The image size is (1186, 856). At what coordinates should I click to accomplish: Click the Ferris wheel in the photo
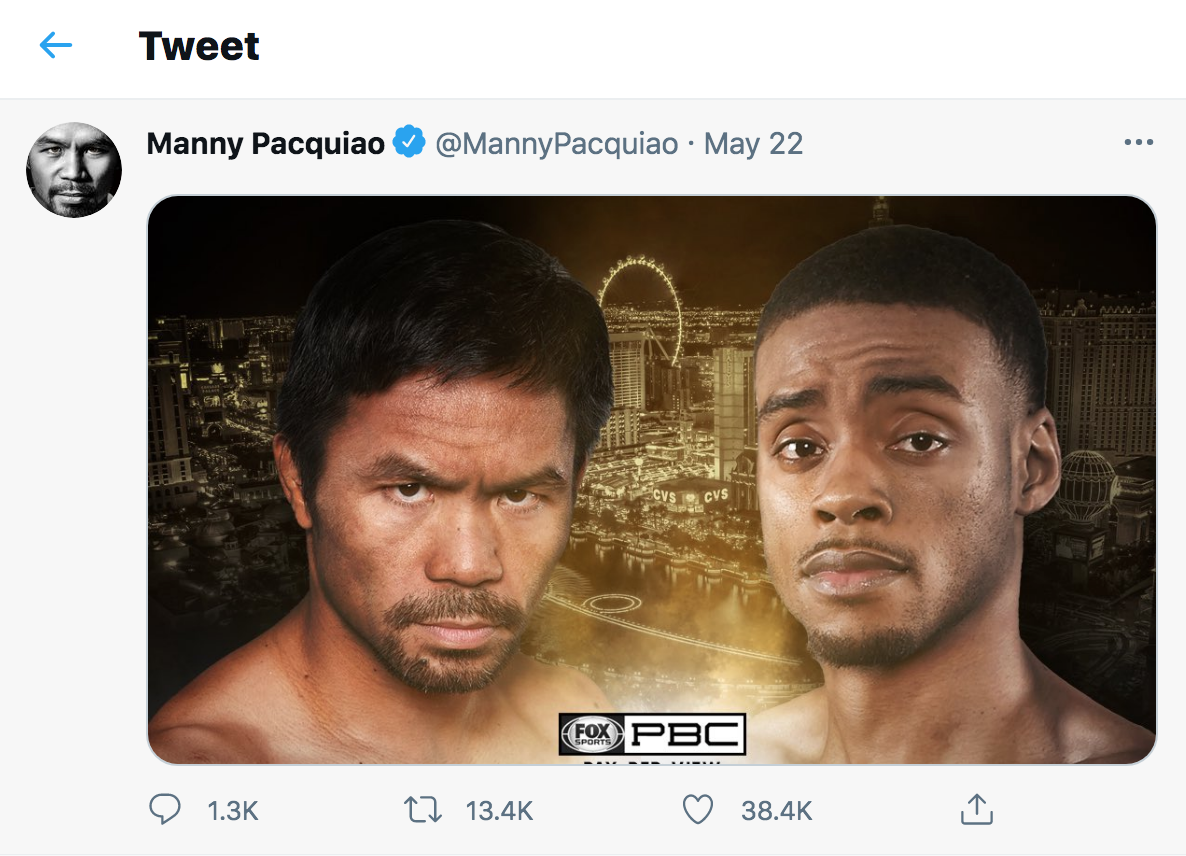pos(640,300)
